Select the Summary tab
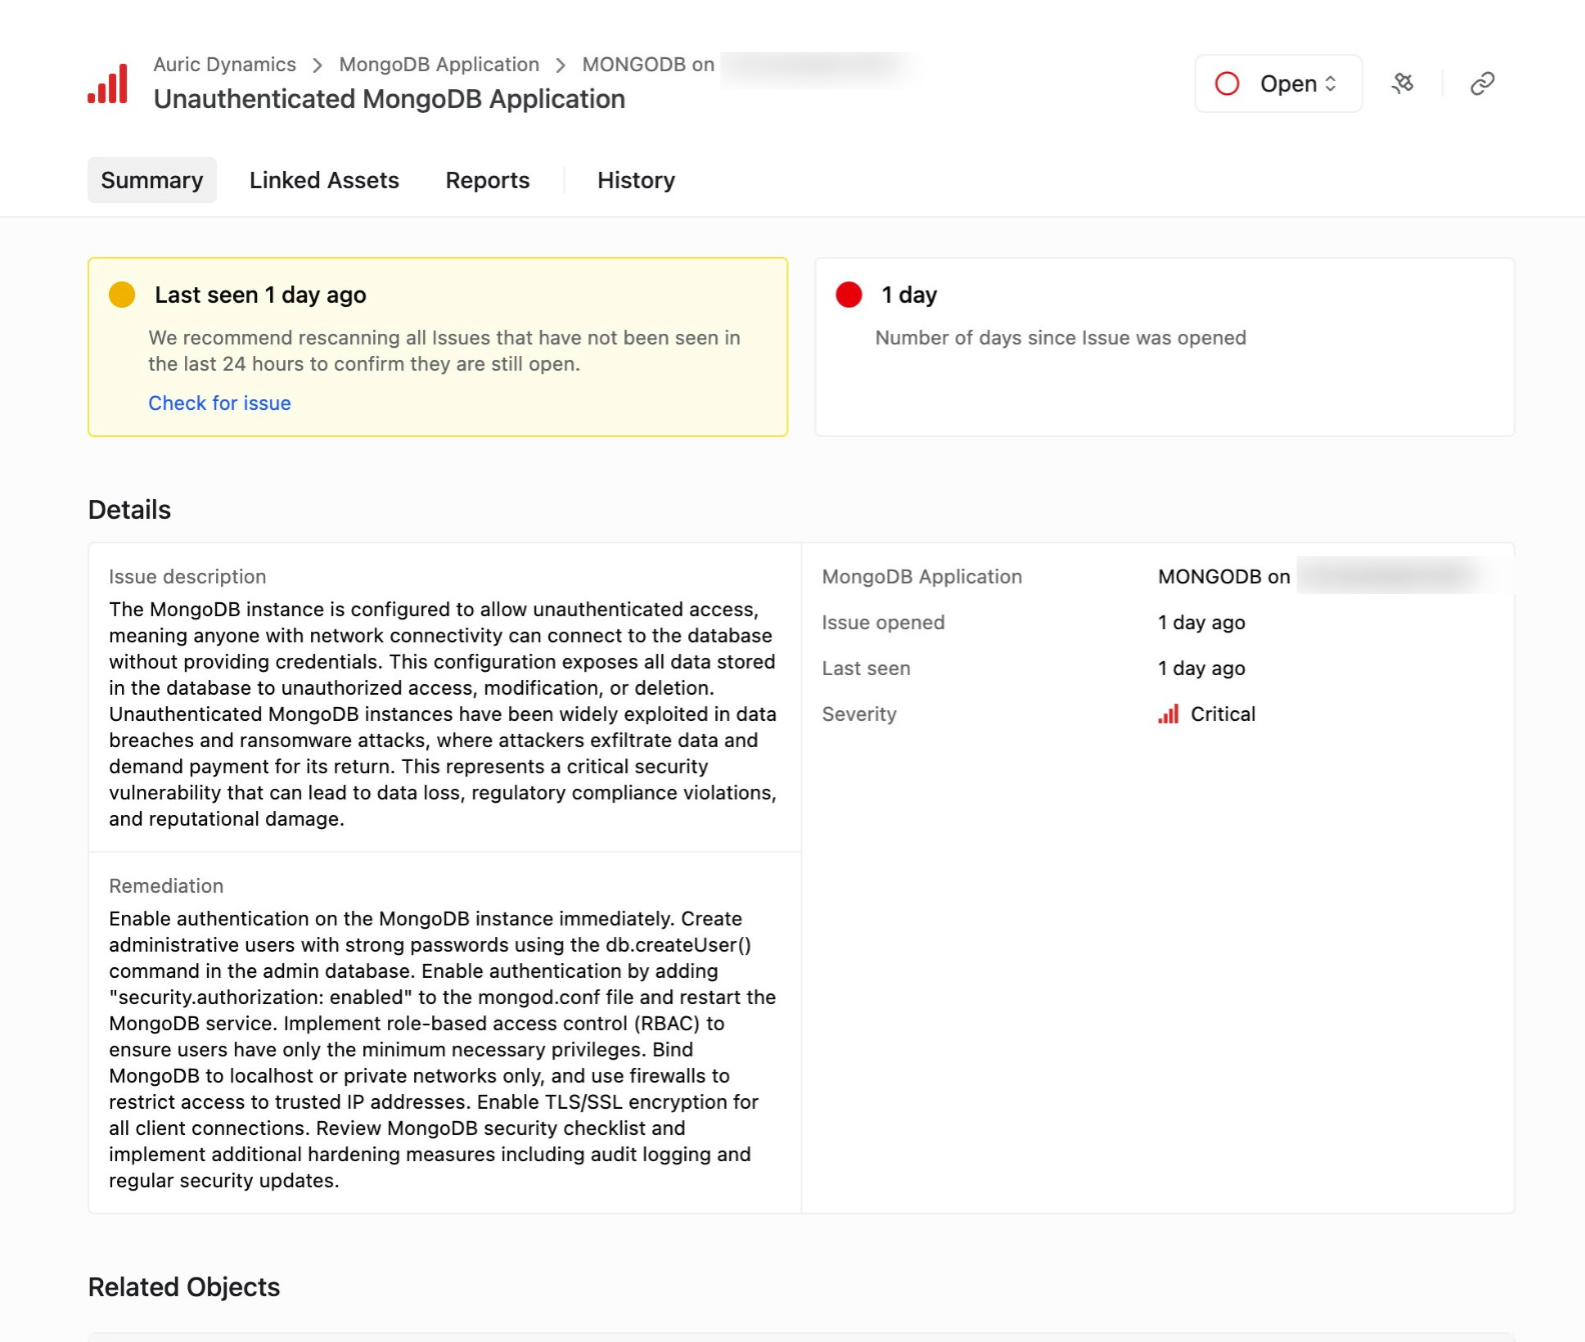This screenshot has width=1585, height=1342. pos(152,180)
